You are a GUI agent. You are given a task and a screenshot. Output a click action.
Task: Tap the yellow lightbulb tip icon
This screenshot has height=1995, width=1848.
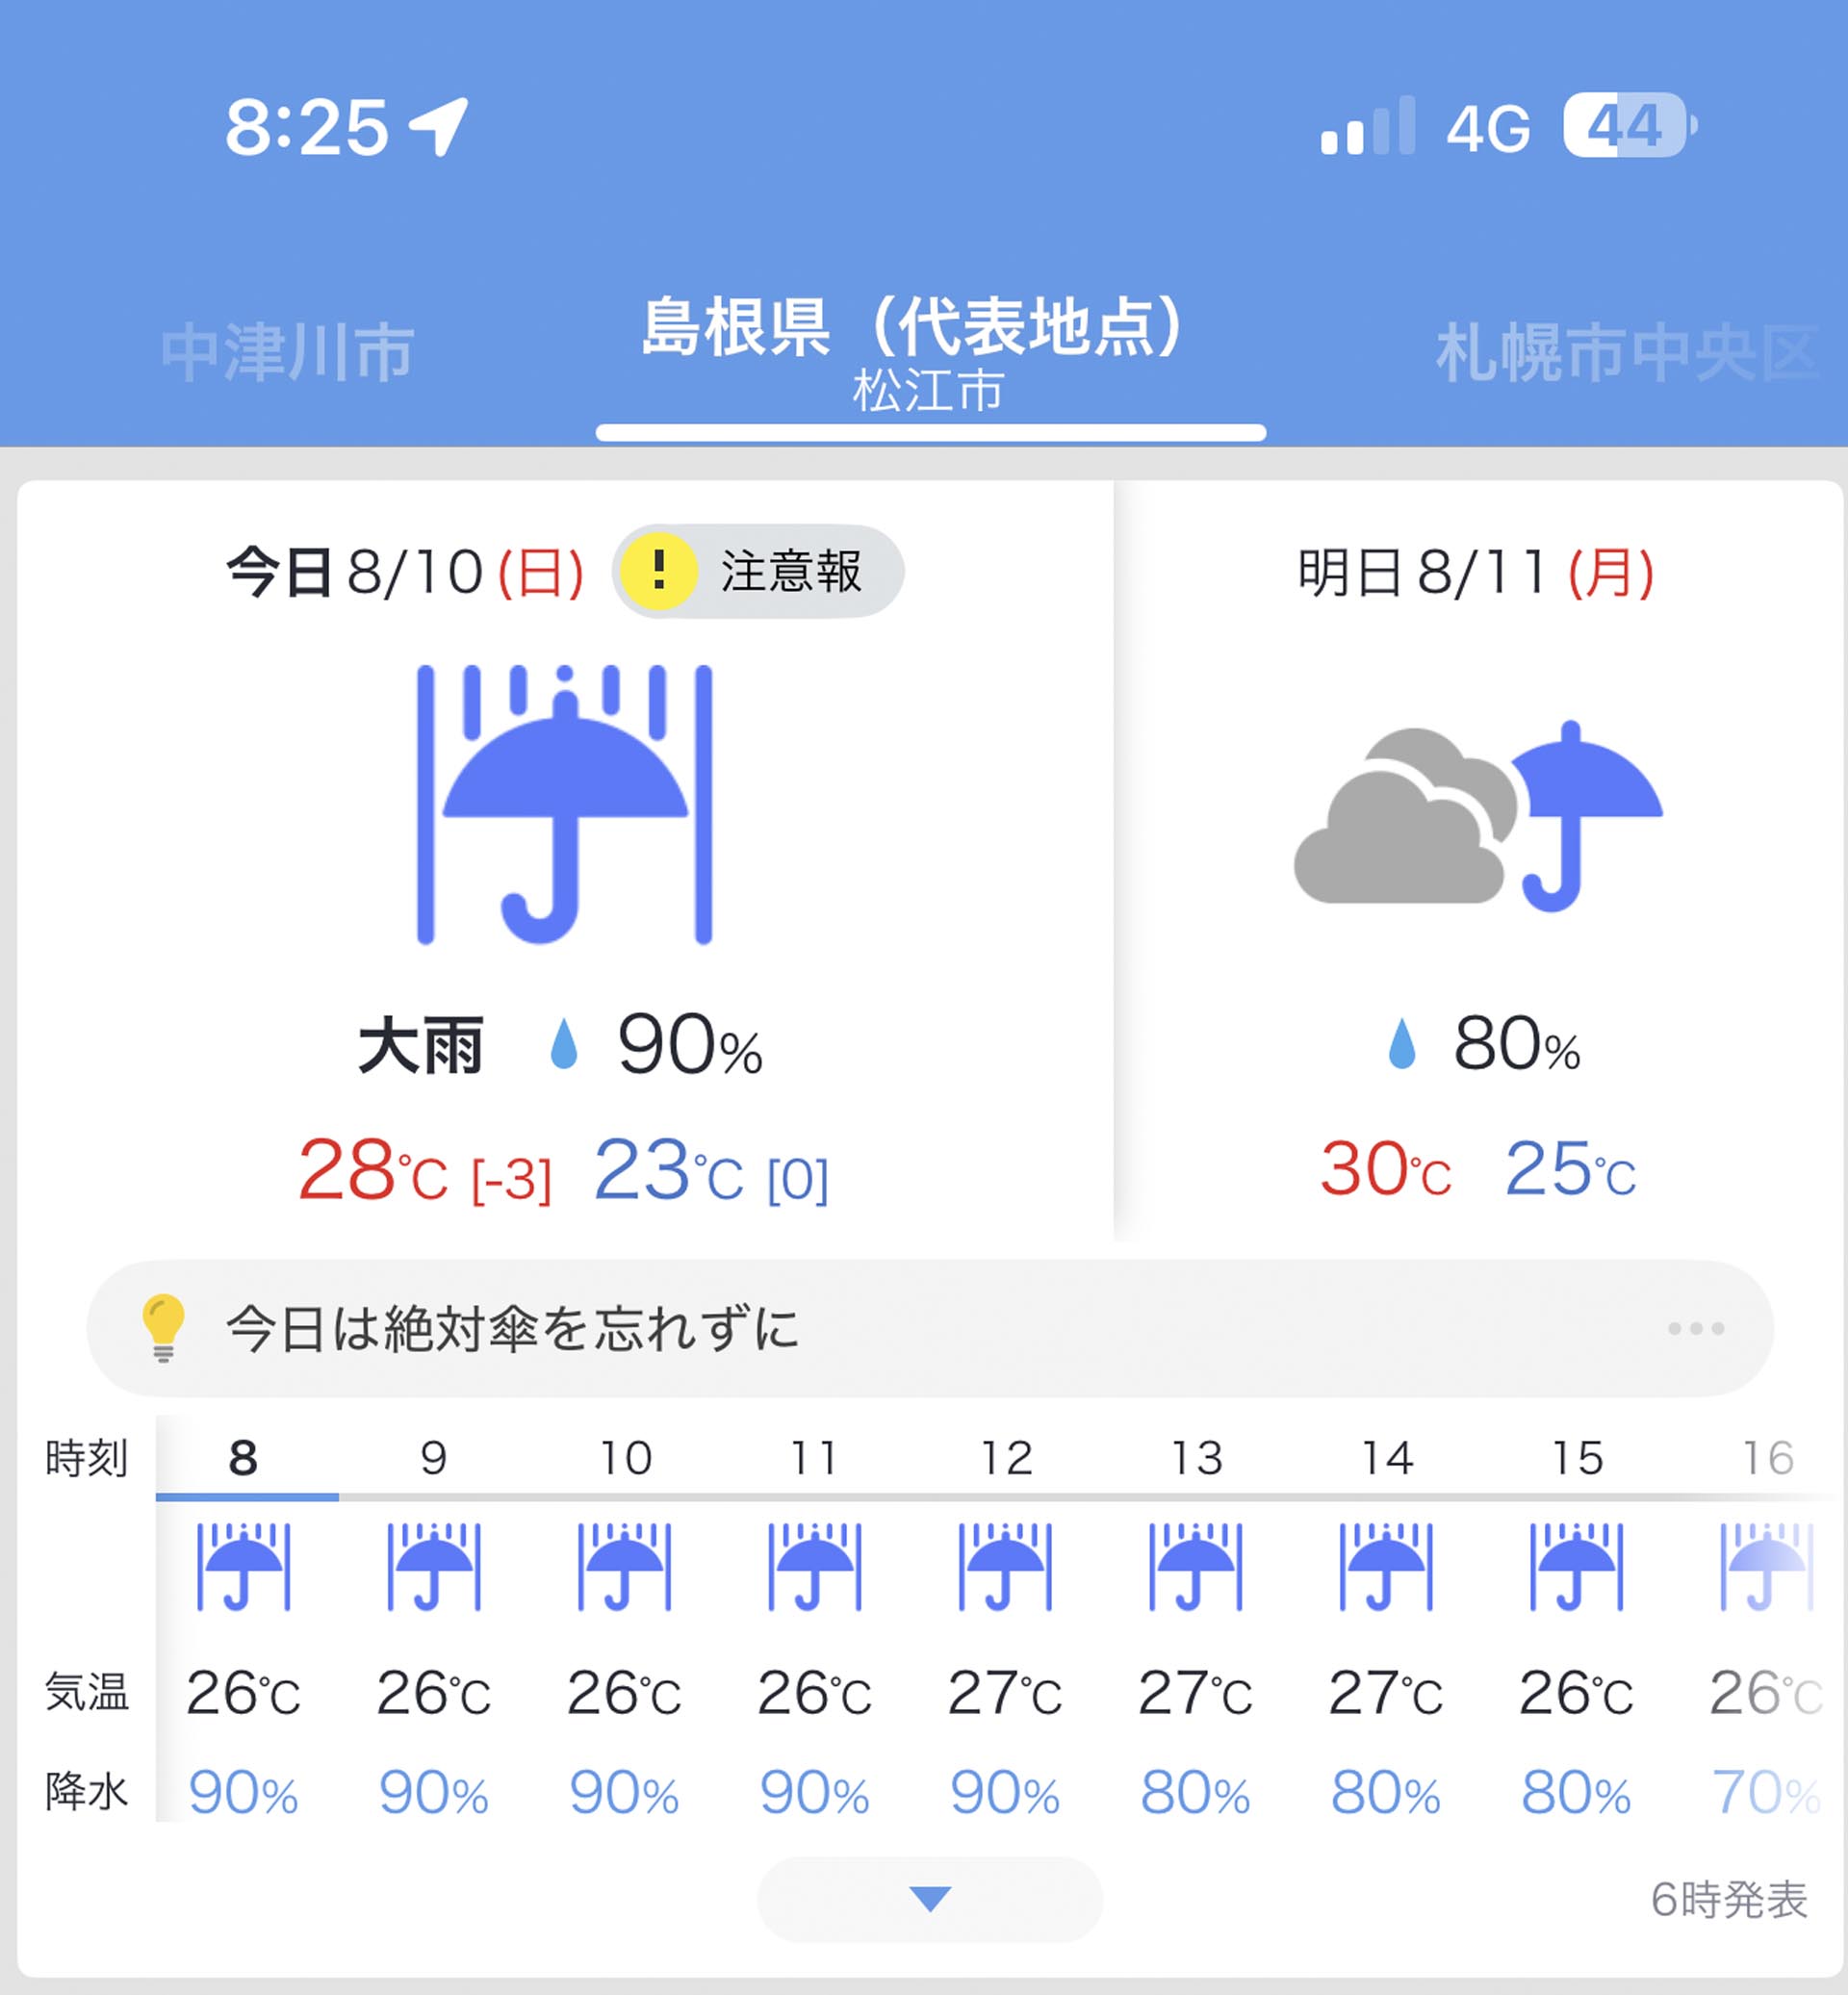(163, 1328)
